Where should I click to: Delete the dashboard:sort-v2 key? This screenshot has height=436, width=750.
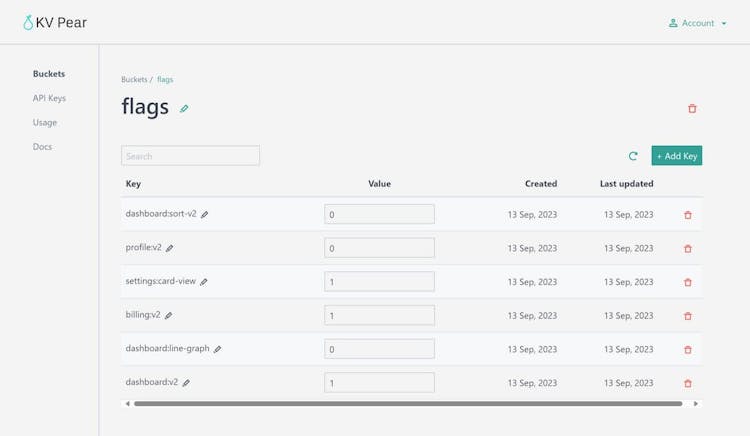coord(687,214)
